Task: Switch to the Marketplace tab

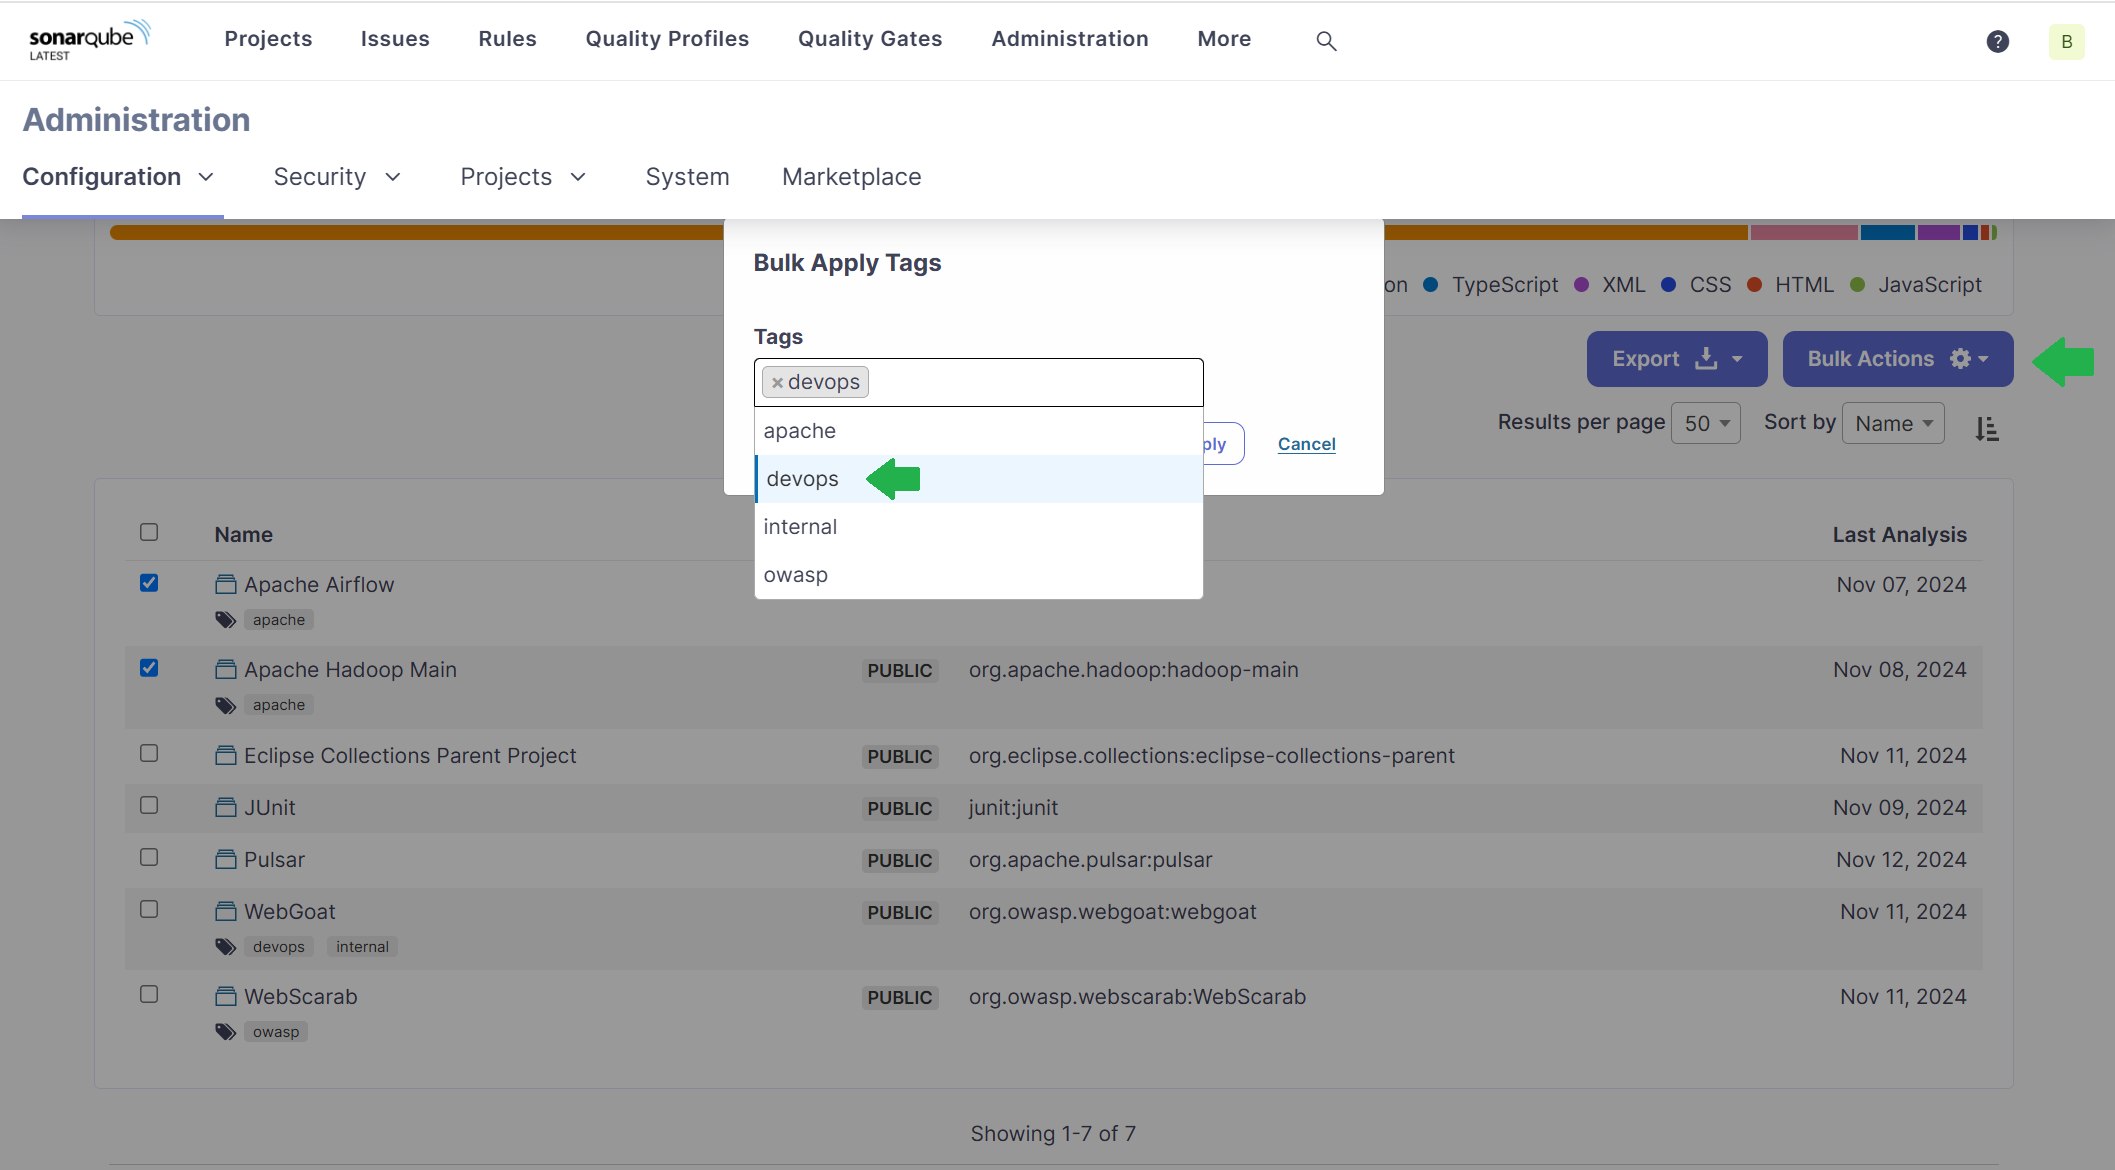Action: (851, 177)
